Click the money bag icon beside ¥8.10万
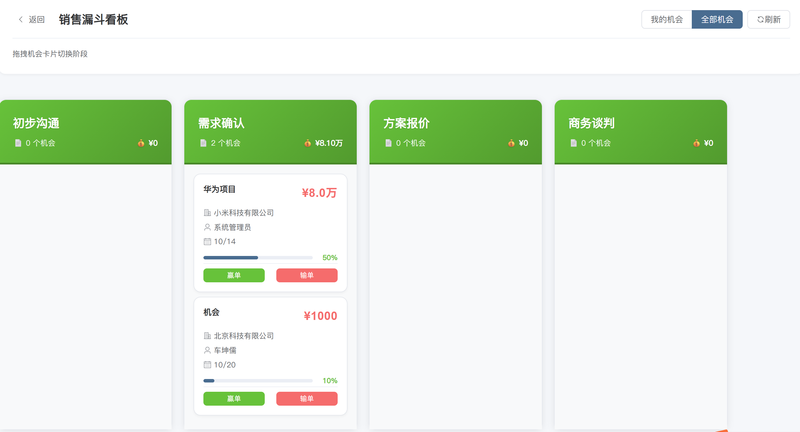 tap(308, 143)
